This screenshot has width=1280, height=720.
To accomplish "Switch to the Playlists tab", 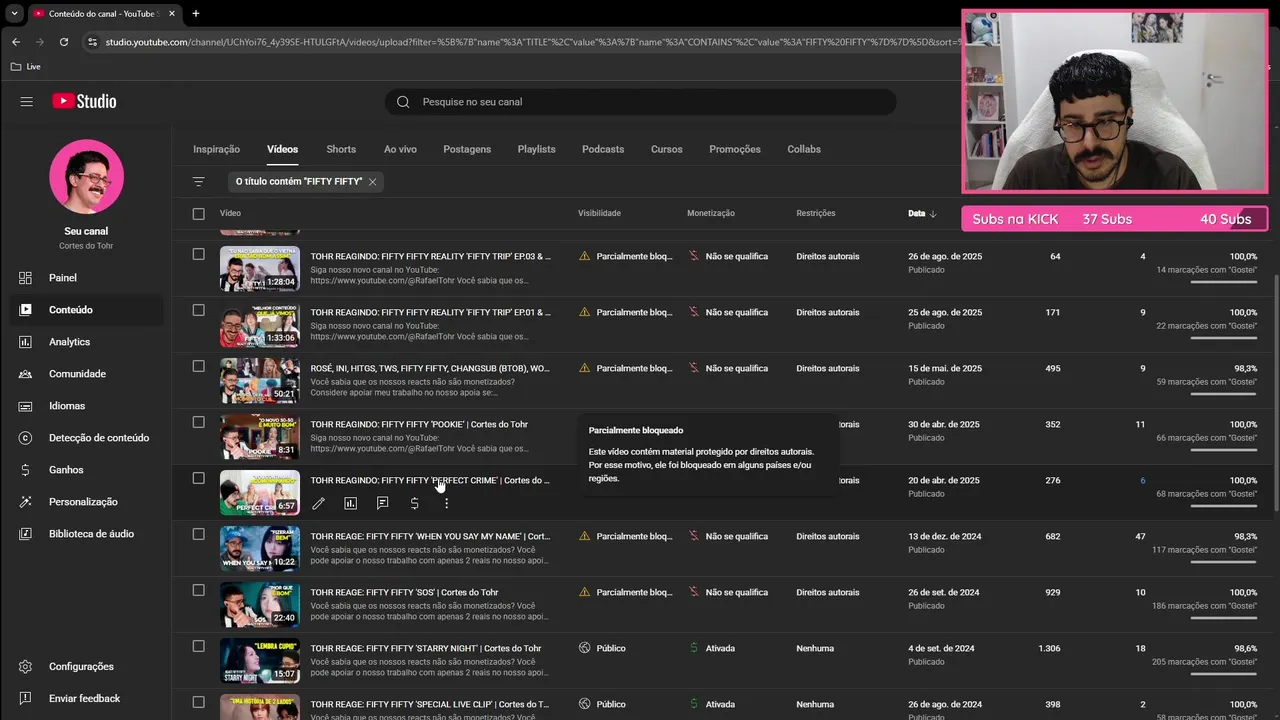I will pyautogui.click(x=536, y=149).
